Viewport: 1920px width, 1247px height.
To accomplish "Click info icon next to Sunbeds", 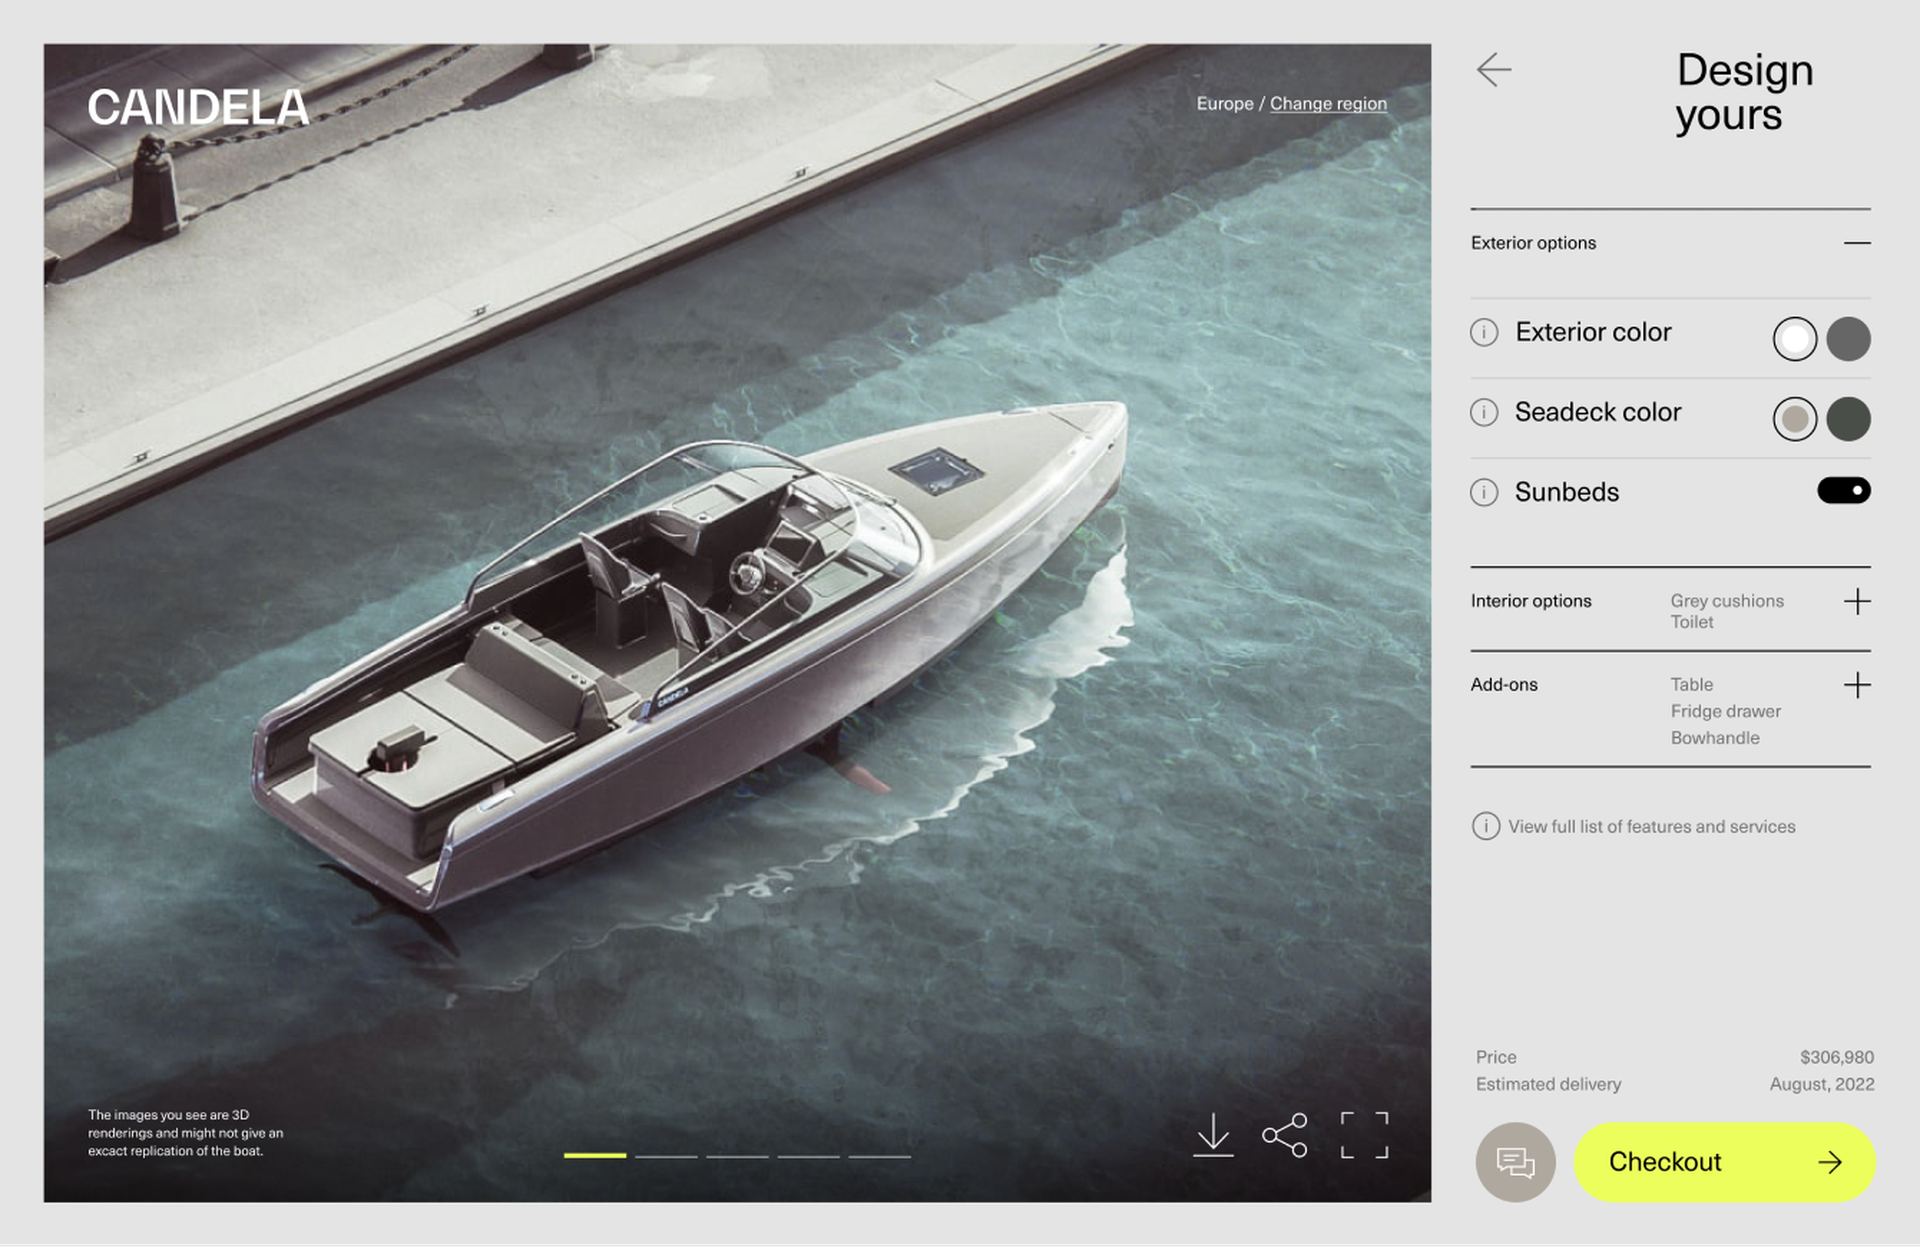I will [1484, 492].
